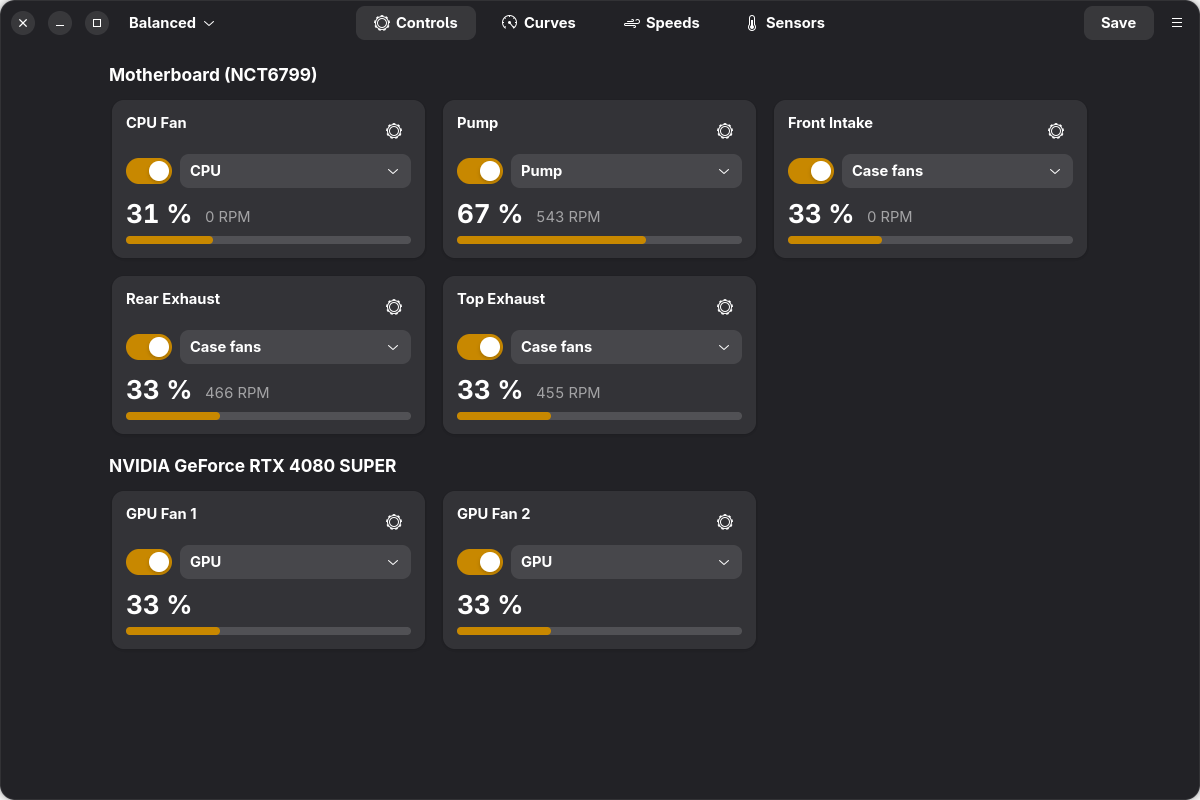Click the Top Exhaust speed bar
Viewport: 1200px width, 800px height.
coord(599,416)
